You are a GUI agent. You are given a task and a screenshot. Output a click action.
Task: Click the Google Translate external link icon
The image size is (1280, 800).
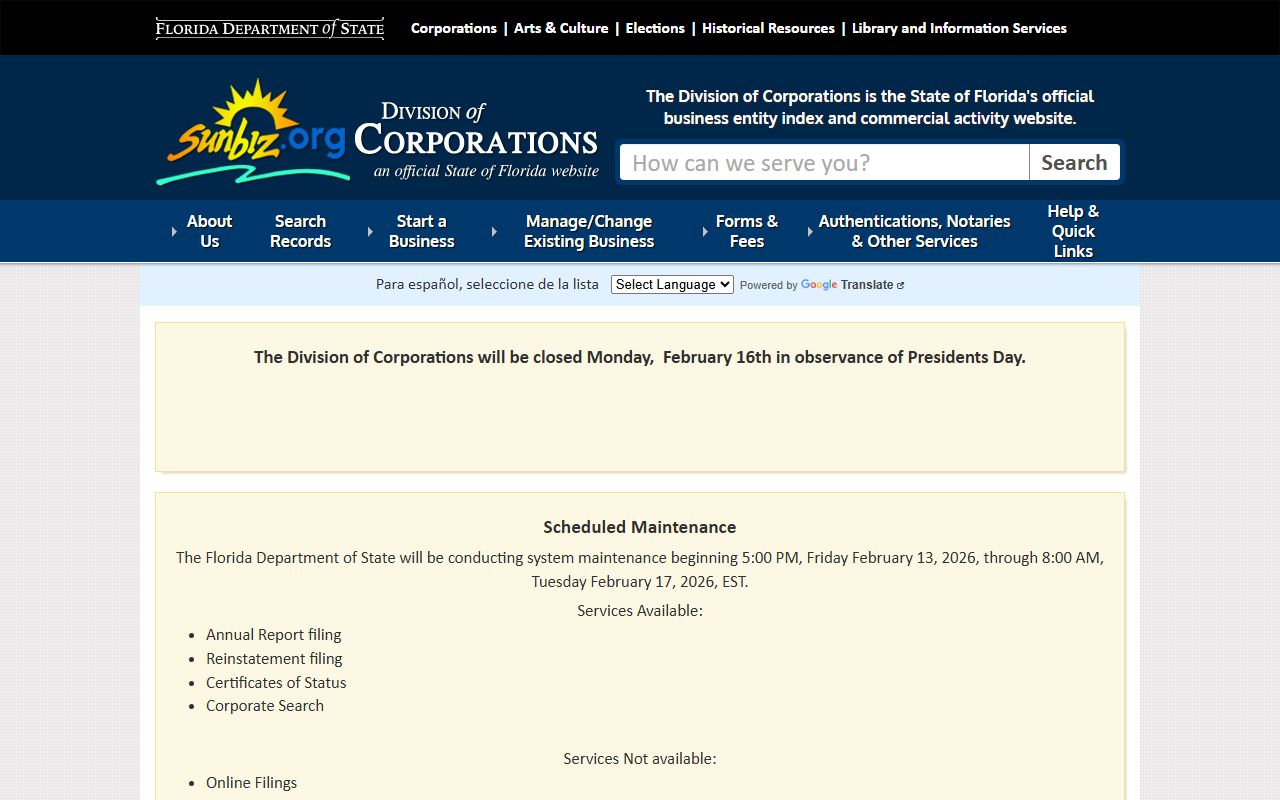click(901, 285)
